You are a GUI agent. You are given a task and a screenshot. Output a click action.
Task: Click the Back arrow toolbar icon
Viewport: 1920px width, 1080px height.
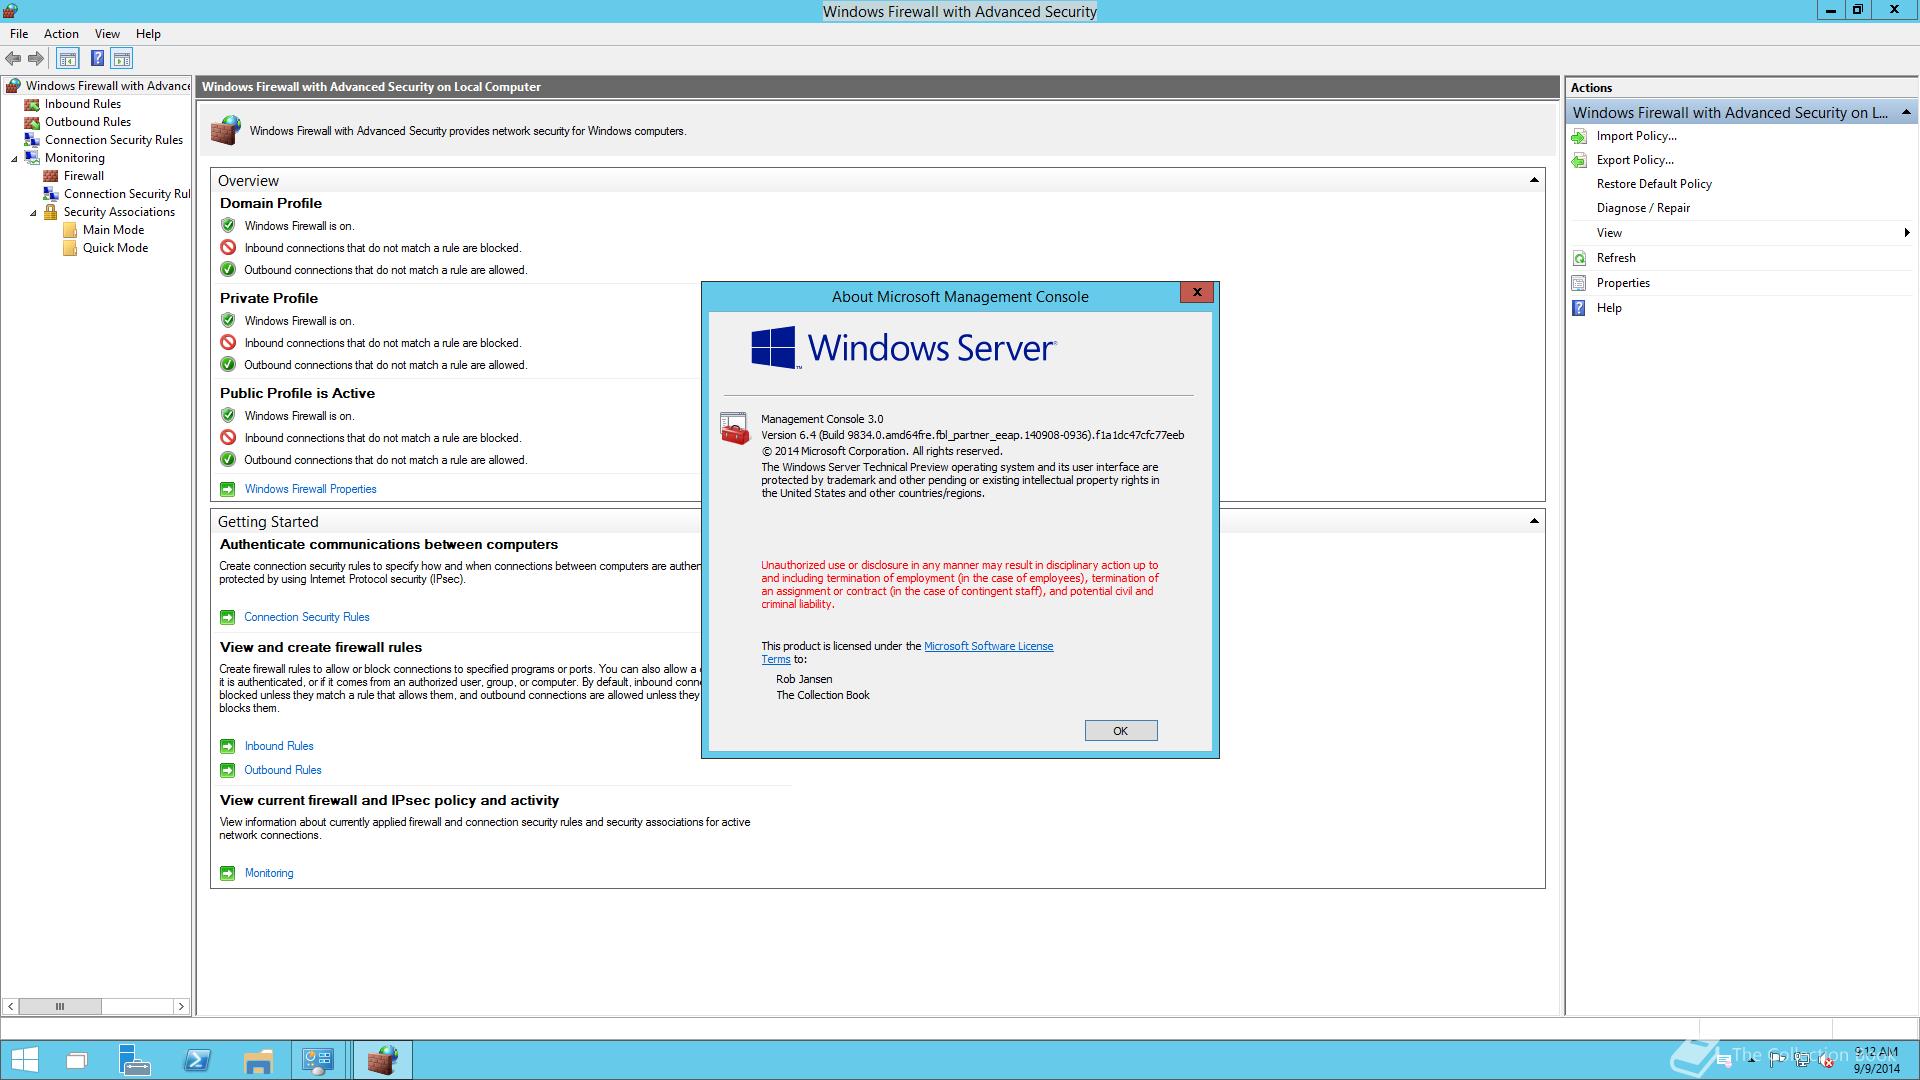click(x=13, y=59)
